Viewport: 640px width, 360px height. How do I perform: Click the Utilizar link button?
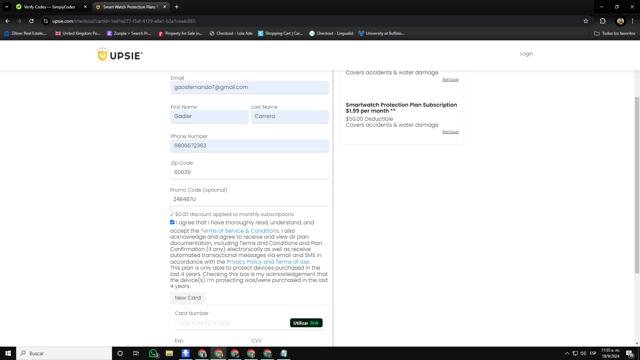(306, 323)
